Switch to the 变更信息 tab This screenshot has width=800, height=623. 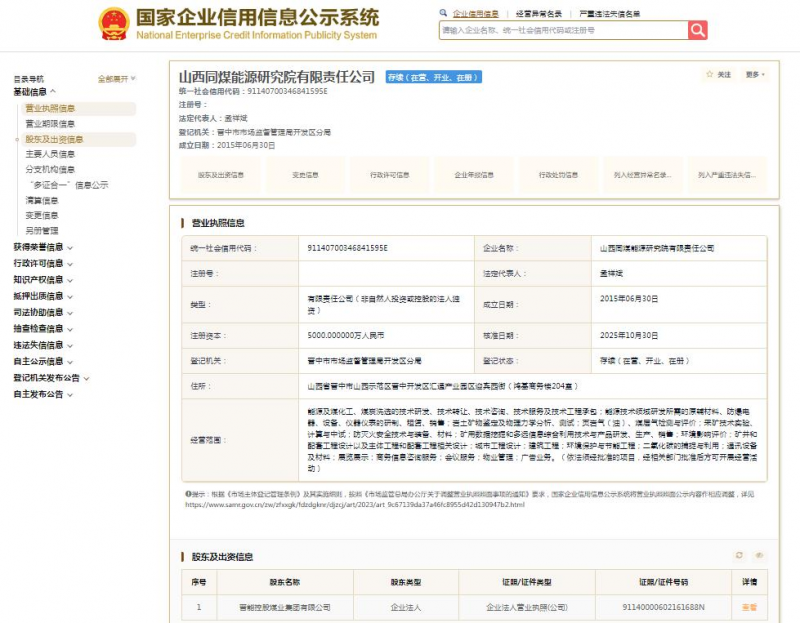[303, 174]
